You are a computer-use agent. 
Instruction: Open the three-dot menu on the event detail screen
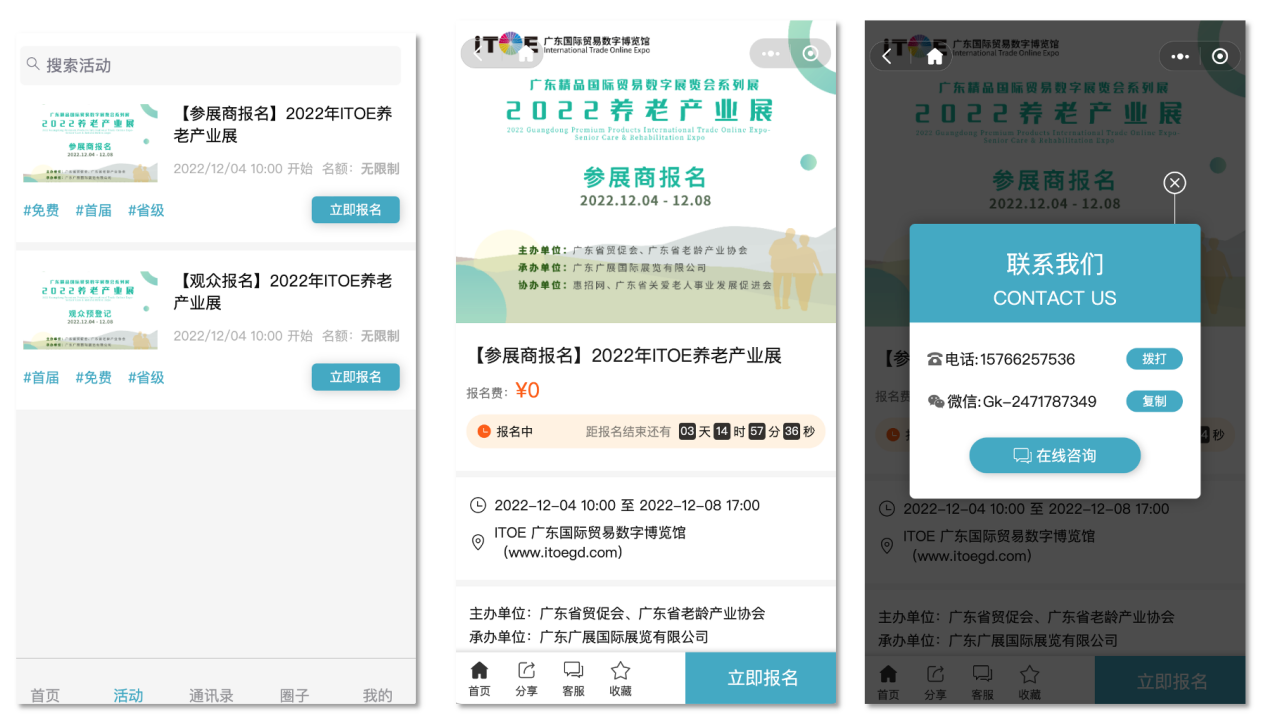point(770,54)
